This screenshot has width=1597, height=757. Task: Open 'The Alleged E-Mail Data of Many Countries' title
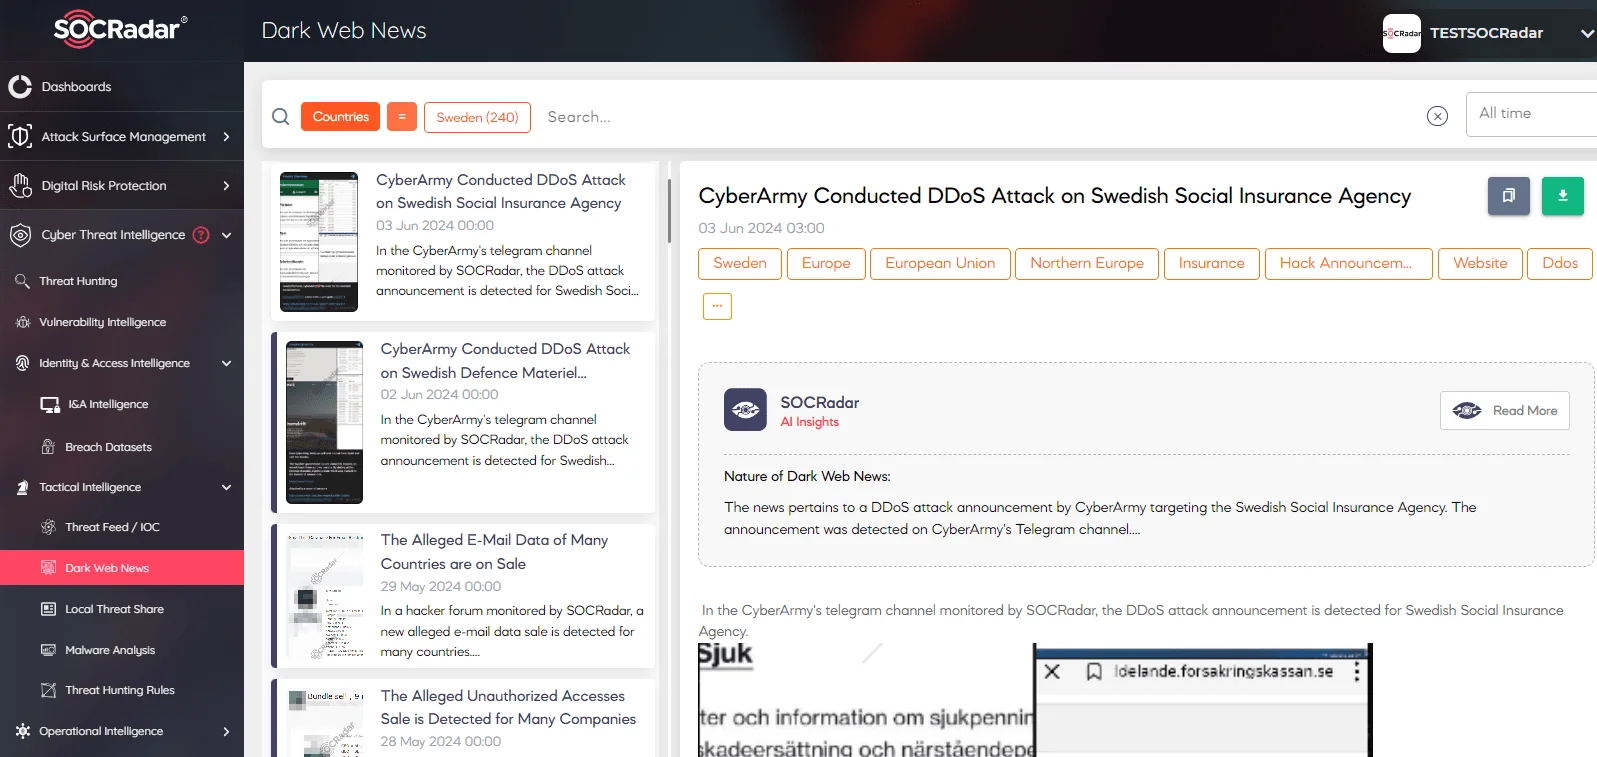point(494,551)
